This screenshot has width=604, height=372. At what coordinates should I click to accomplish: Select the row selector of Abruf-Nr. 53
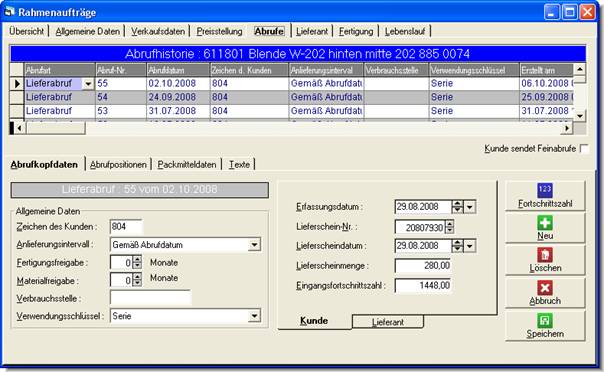coord(17,111)
